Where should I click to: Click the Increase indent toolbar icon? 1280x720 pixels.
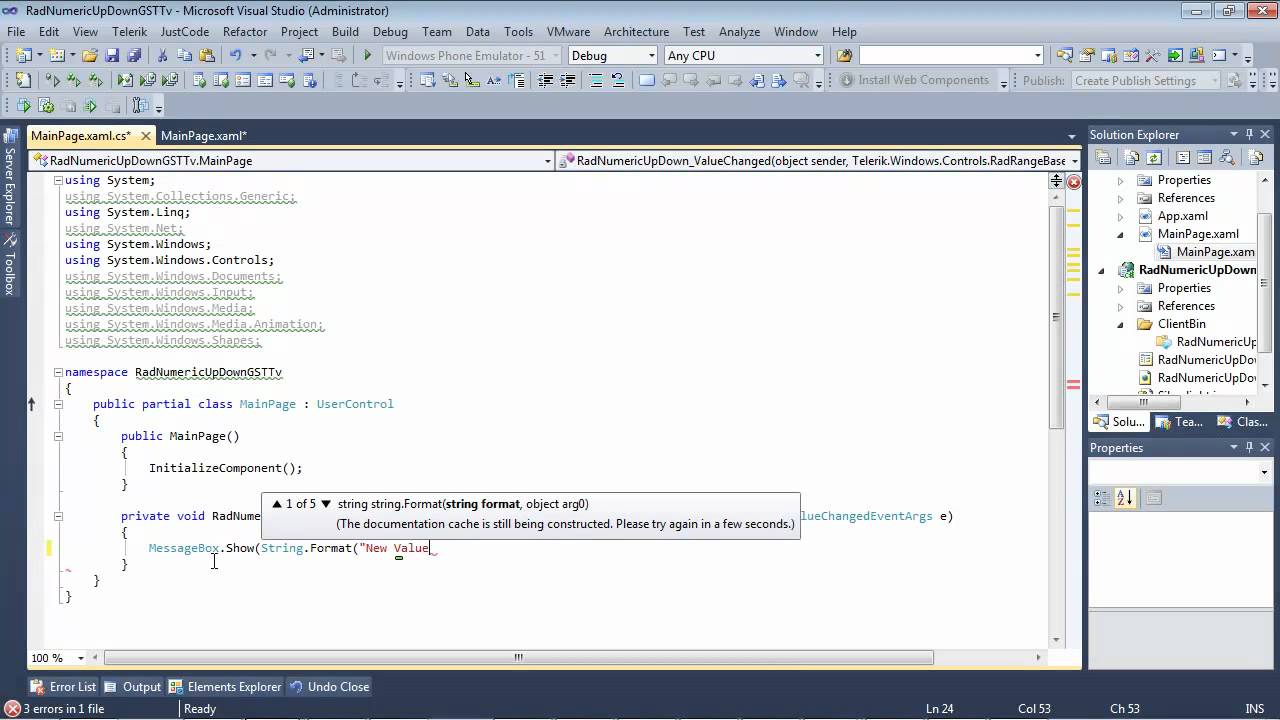coord(567,80)
